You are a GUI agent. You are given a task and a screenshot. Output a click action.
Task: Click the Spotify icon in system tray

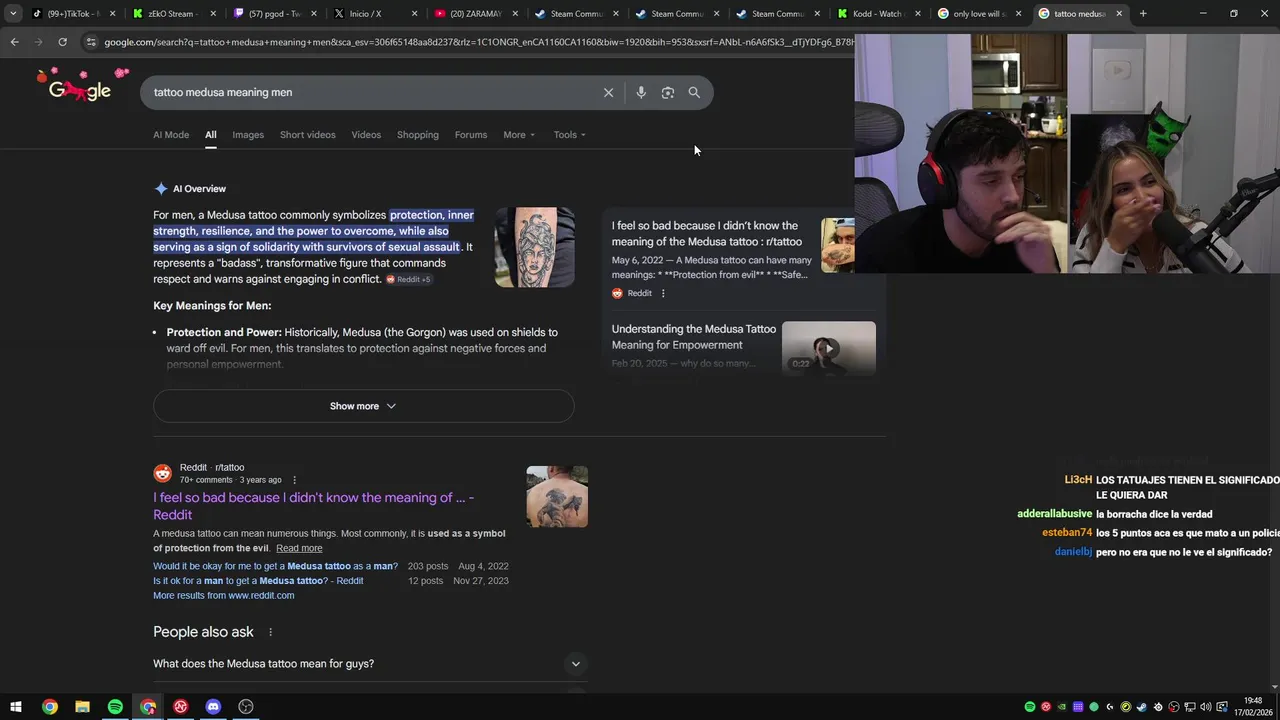[x=1030, y=707]
